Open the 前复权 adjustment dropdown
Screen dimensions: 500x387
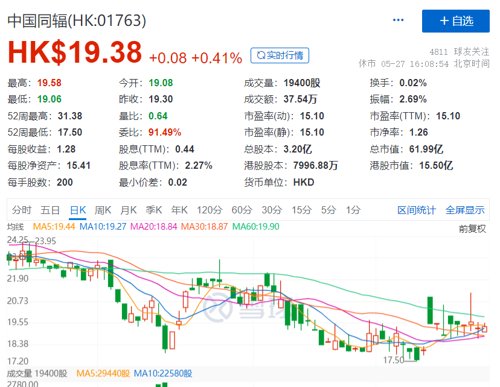pyautogui.click(x=472, y=229)
